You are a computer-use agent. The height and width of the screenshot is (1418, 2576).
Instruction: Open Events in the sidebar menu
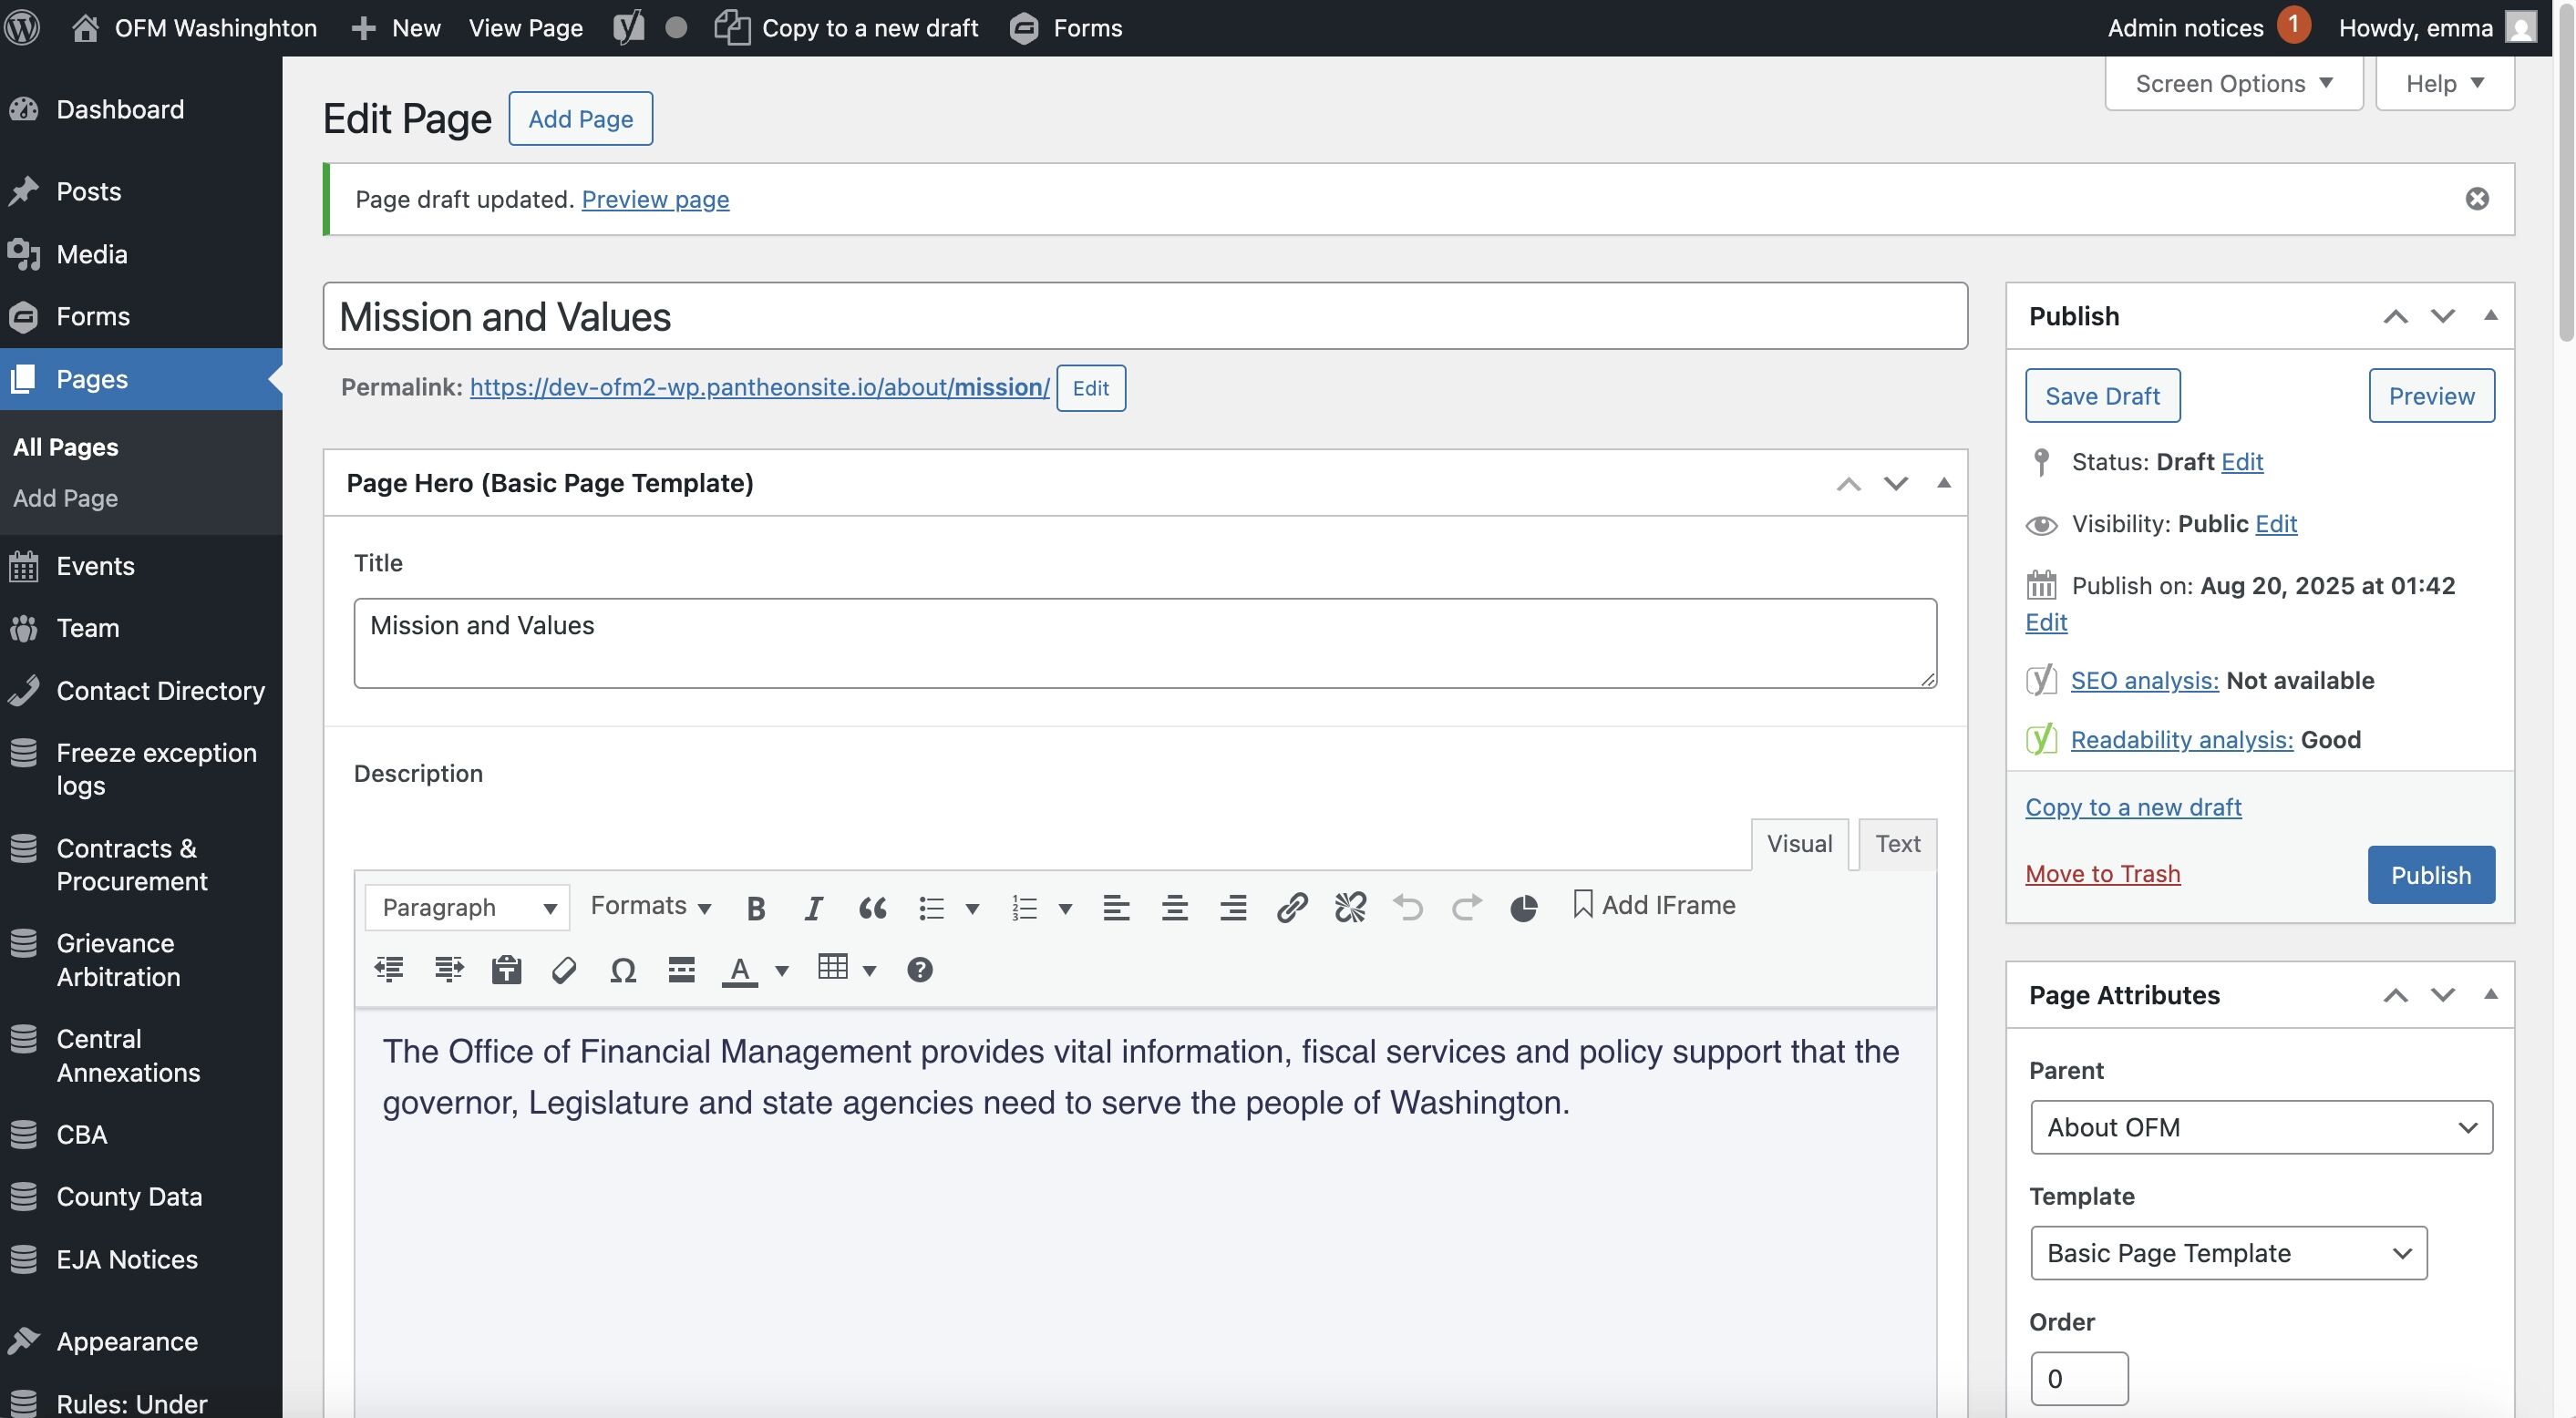click(95, 566)
